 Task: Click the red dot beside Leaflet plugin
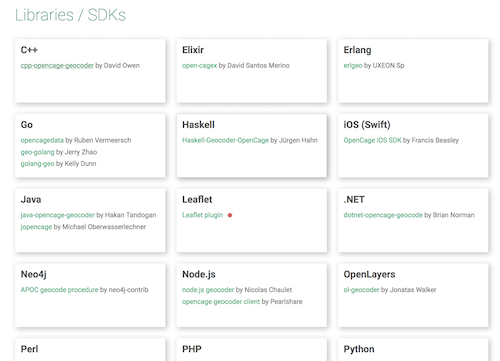230,215
